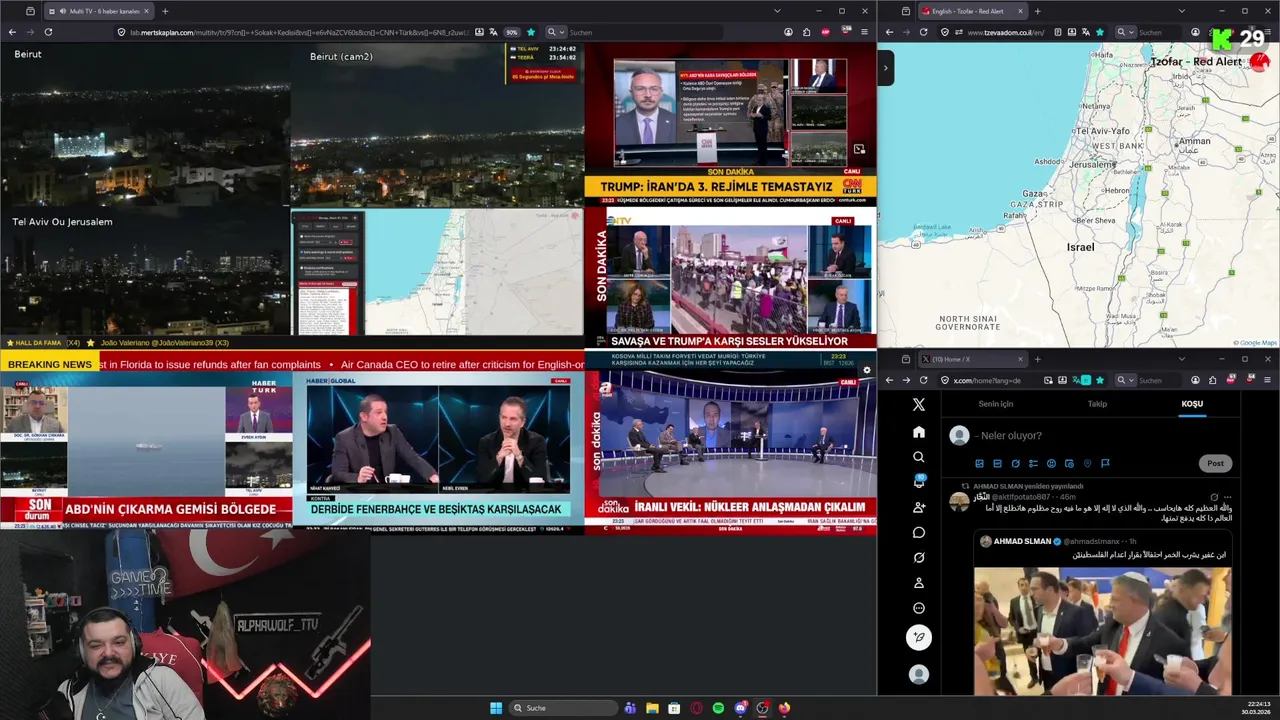Image resolution: width=1280 pixels, height=720 pixels.
Task: Click the 90% zoom level badge
Action: (511, 32)
